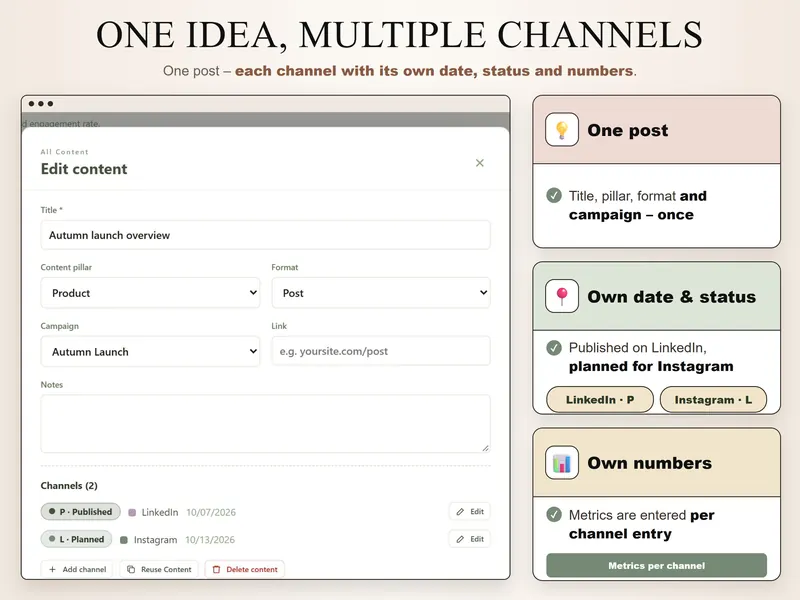800x600 pixels.
Task: Click the Own date & status heading
Action: 671,296
